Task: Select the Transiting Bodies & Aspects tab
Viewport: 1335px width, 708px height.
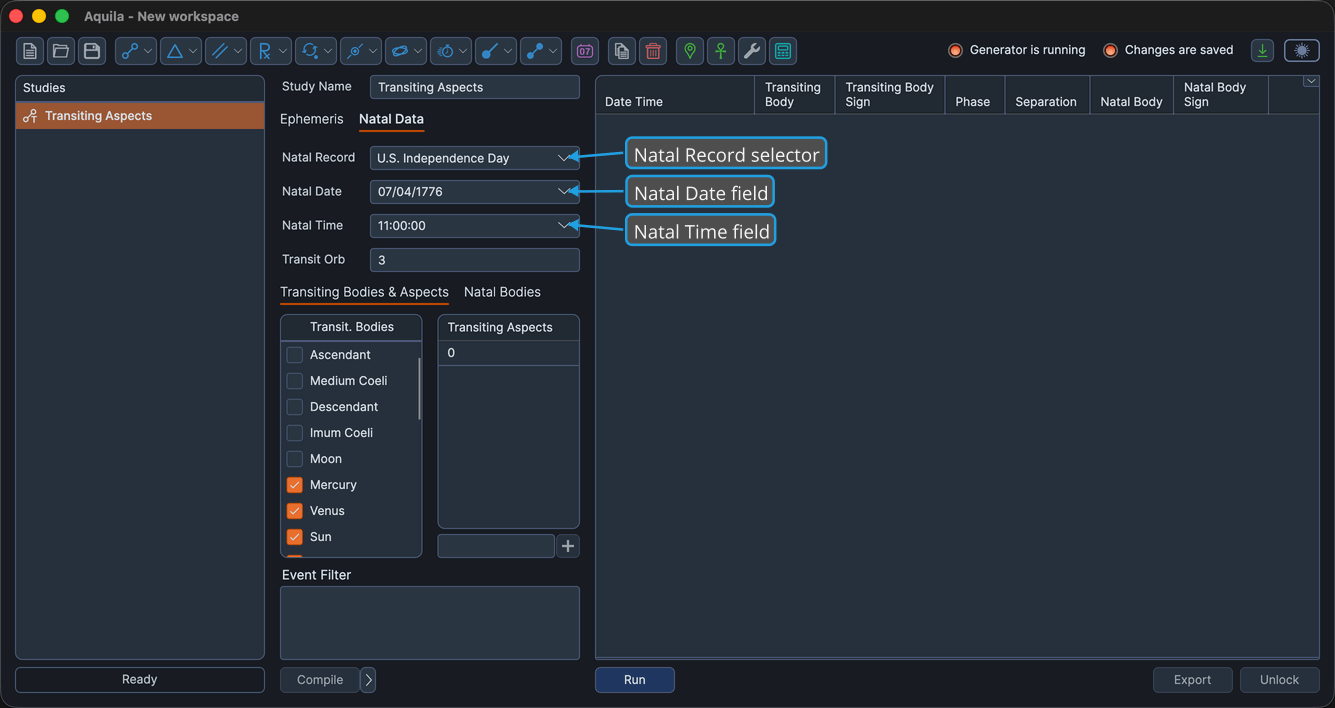Action: pos(364,292)
